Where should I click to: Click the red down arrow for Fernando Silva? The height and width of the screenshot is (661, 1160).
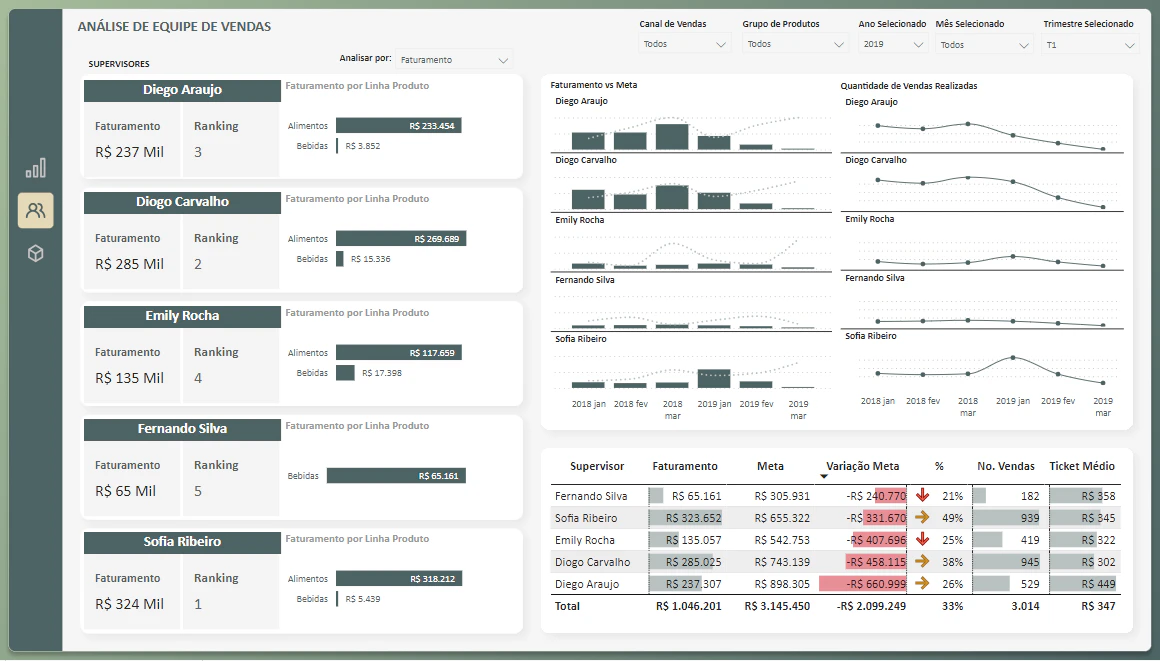[922, 495]
